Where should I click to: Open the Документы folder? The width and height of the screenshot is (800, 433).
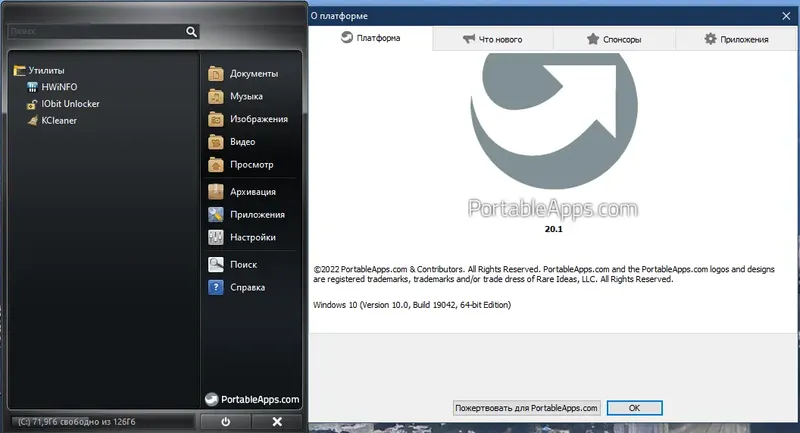click(x=243, y=74)
